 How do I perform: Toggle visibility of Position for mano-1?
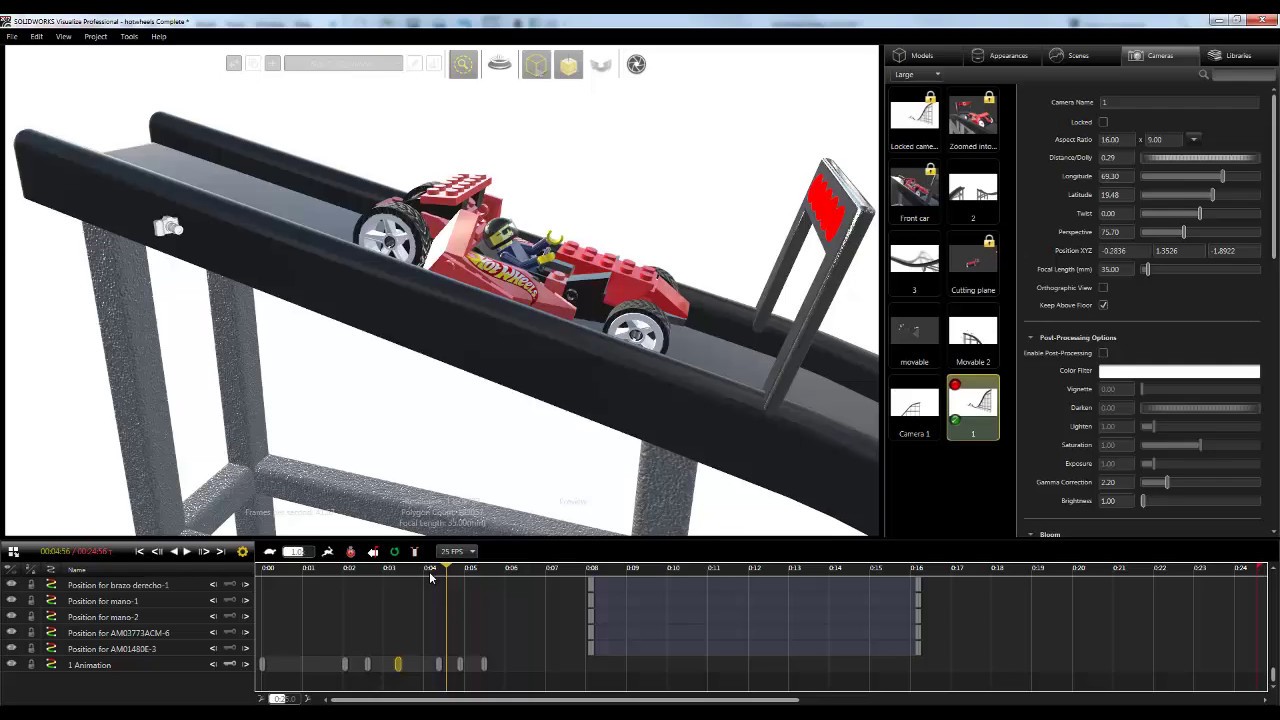coord(11,601)
